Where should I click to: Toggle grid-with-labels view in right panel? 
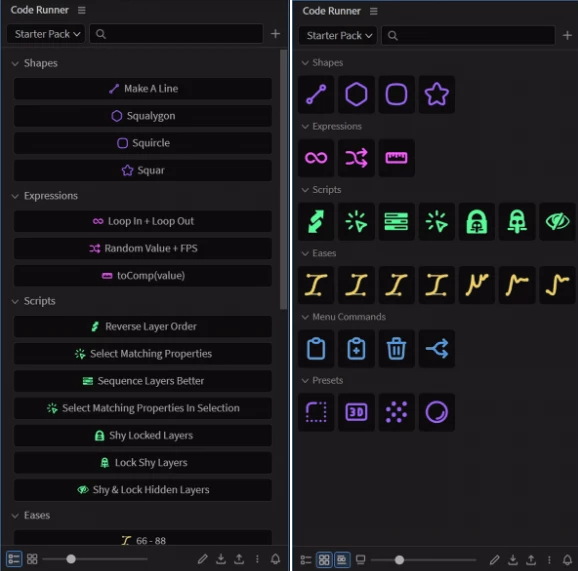(342, 560)
